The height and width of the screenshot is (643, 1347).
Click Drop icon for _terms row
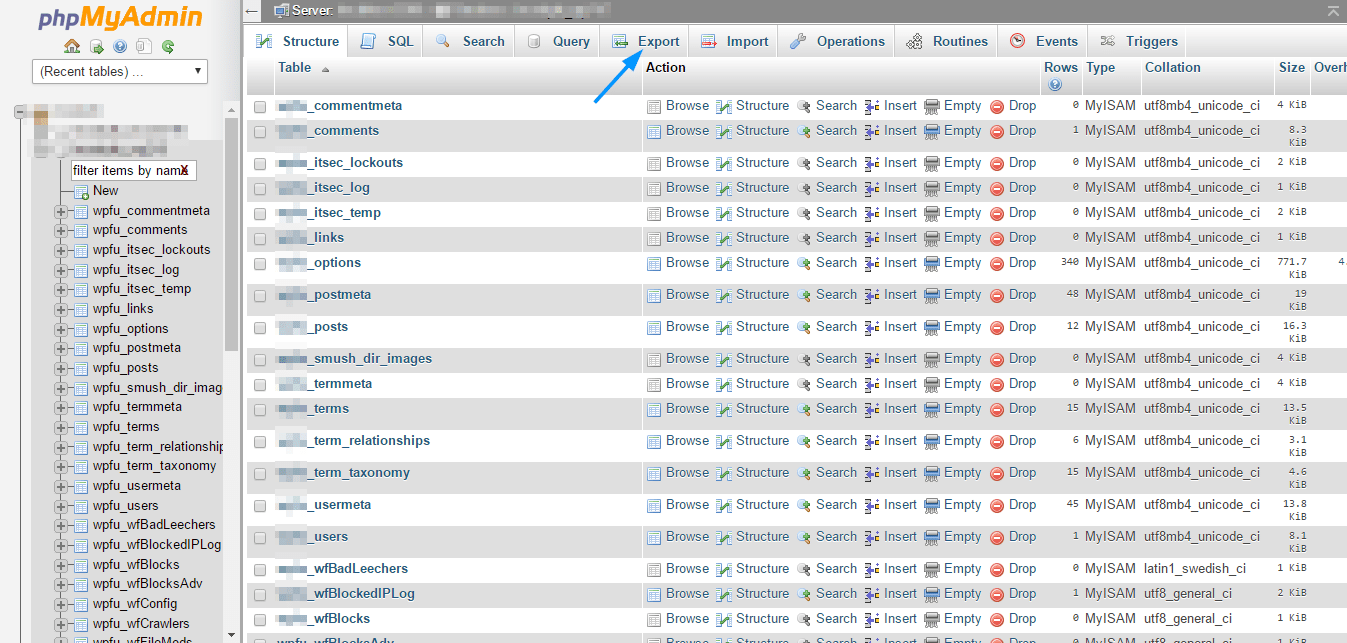pos(997,409)
